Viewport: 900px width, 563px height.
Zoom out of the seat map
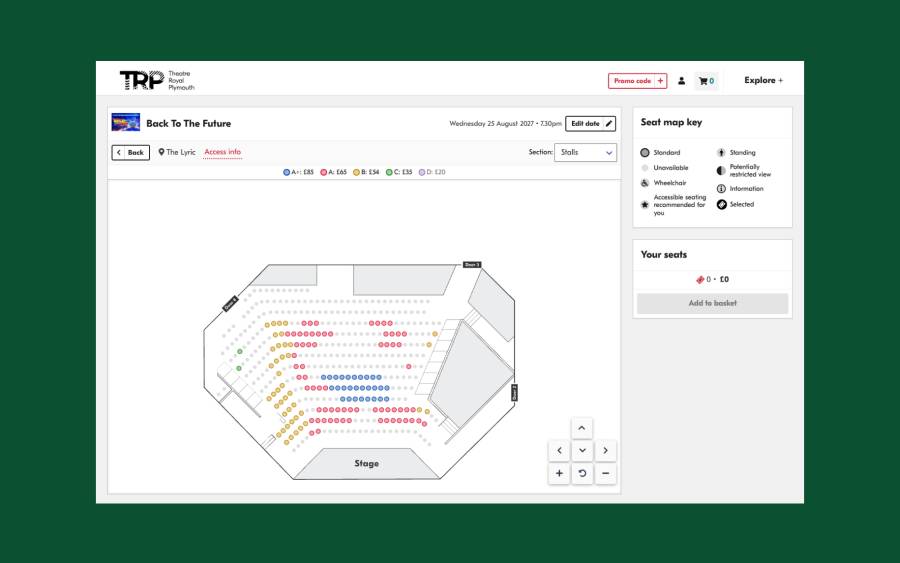point(605,474)
